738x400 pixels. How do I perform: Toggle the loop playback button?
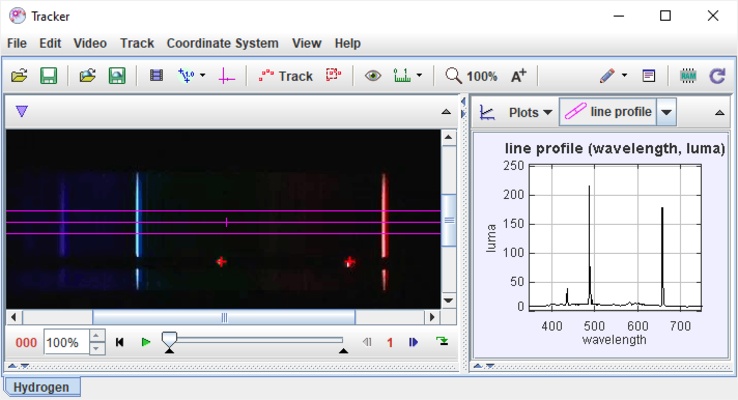442,342
